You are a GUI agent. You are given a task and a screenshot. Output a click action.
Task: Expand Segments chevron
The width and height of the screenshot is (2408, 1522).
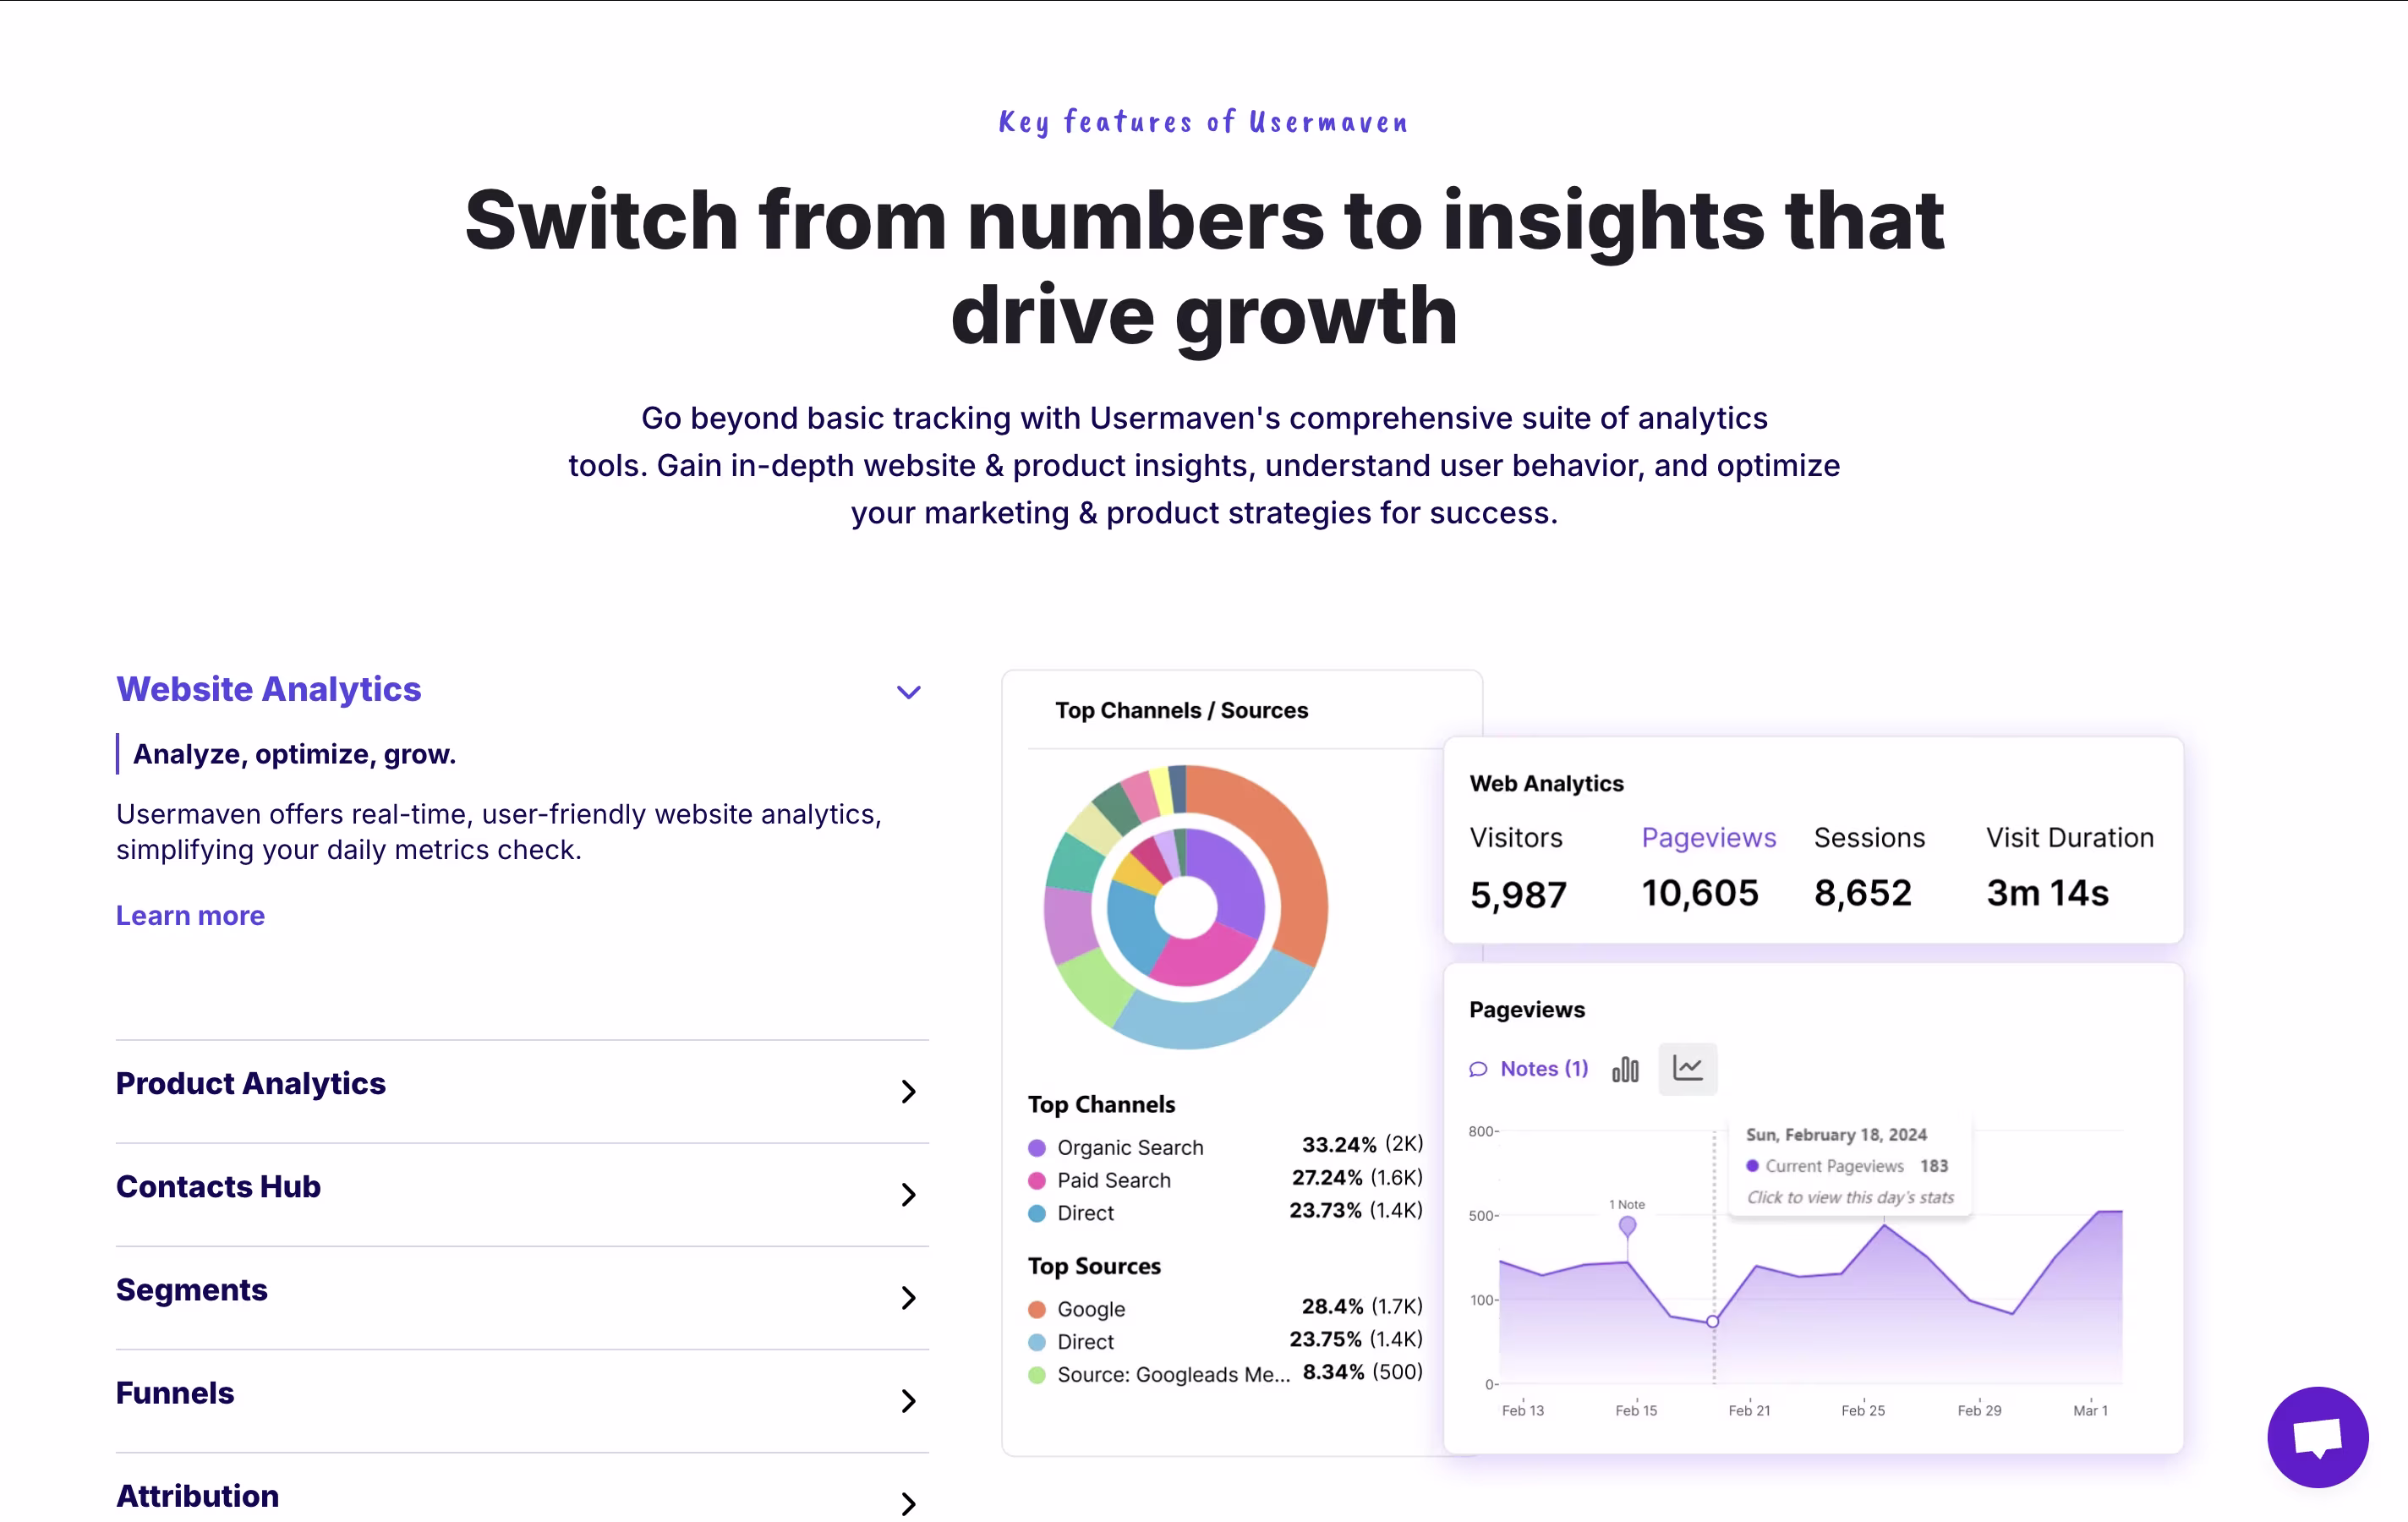point(908,1297)
